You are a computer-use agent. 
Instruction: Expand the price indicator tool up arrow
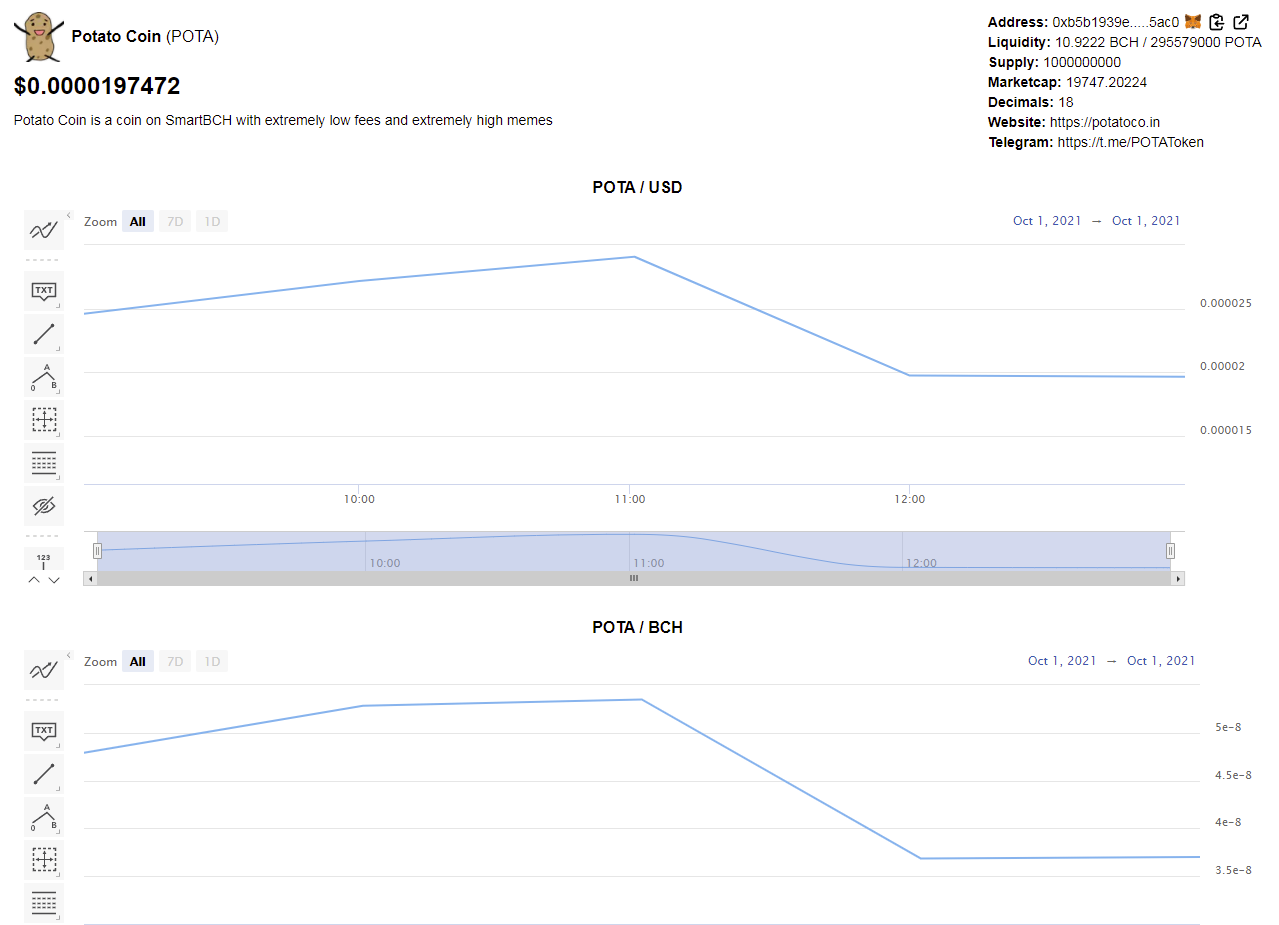pyautogui.click(x=34, y=579)
